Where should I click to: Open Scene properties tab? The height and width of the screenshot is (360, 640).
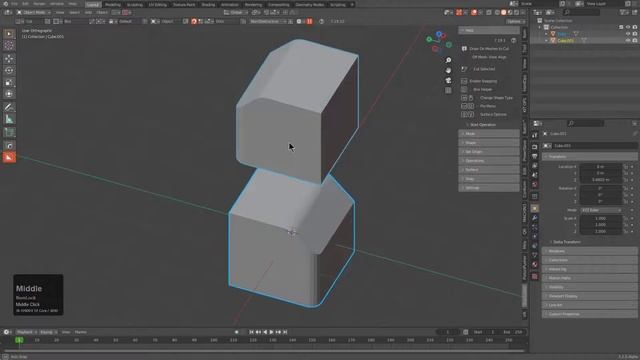click(x=535, y=175)
